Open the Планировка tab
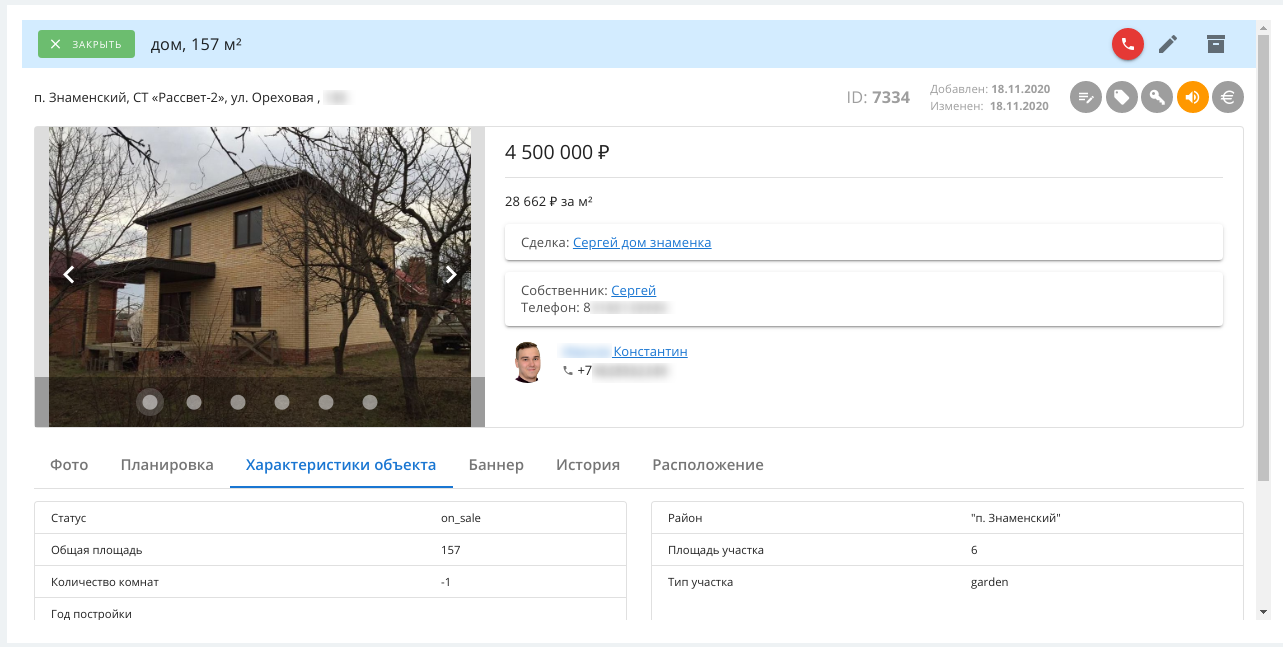The height and width of the screenshot is (647, 1283). pyautogui.click(x=167, y=465)
